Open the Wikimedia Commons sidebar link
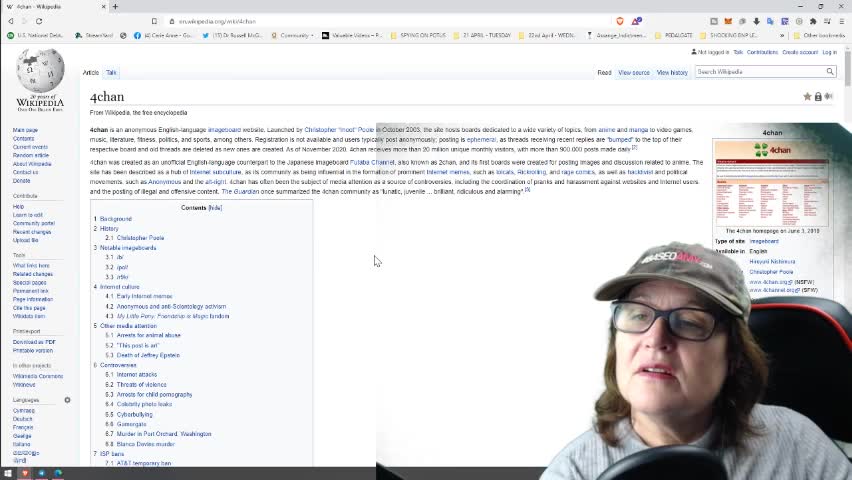Screen dimensions: 852x480 pyautogui.click(x=38, y=376)
